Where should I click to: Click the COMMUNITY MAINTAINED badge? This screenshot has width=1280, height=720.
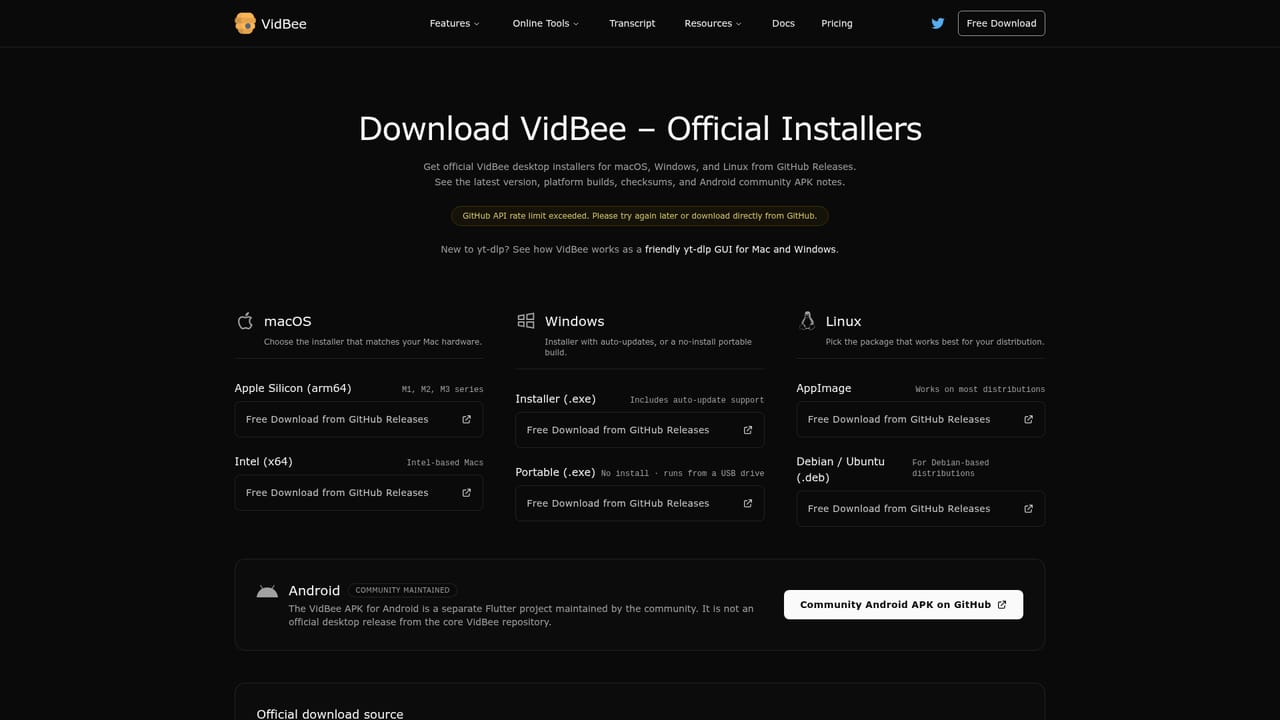(403, 590)
